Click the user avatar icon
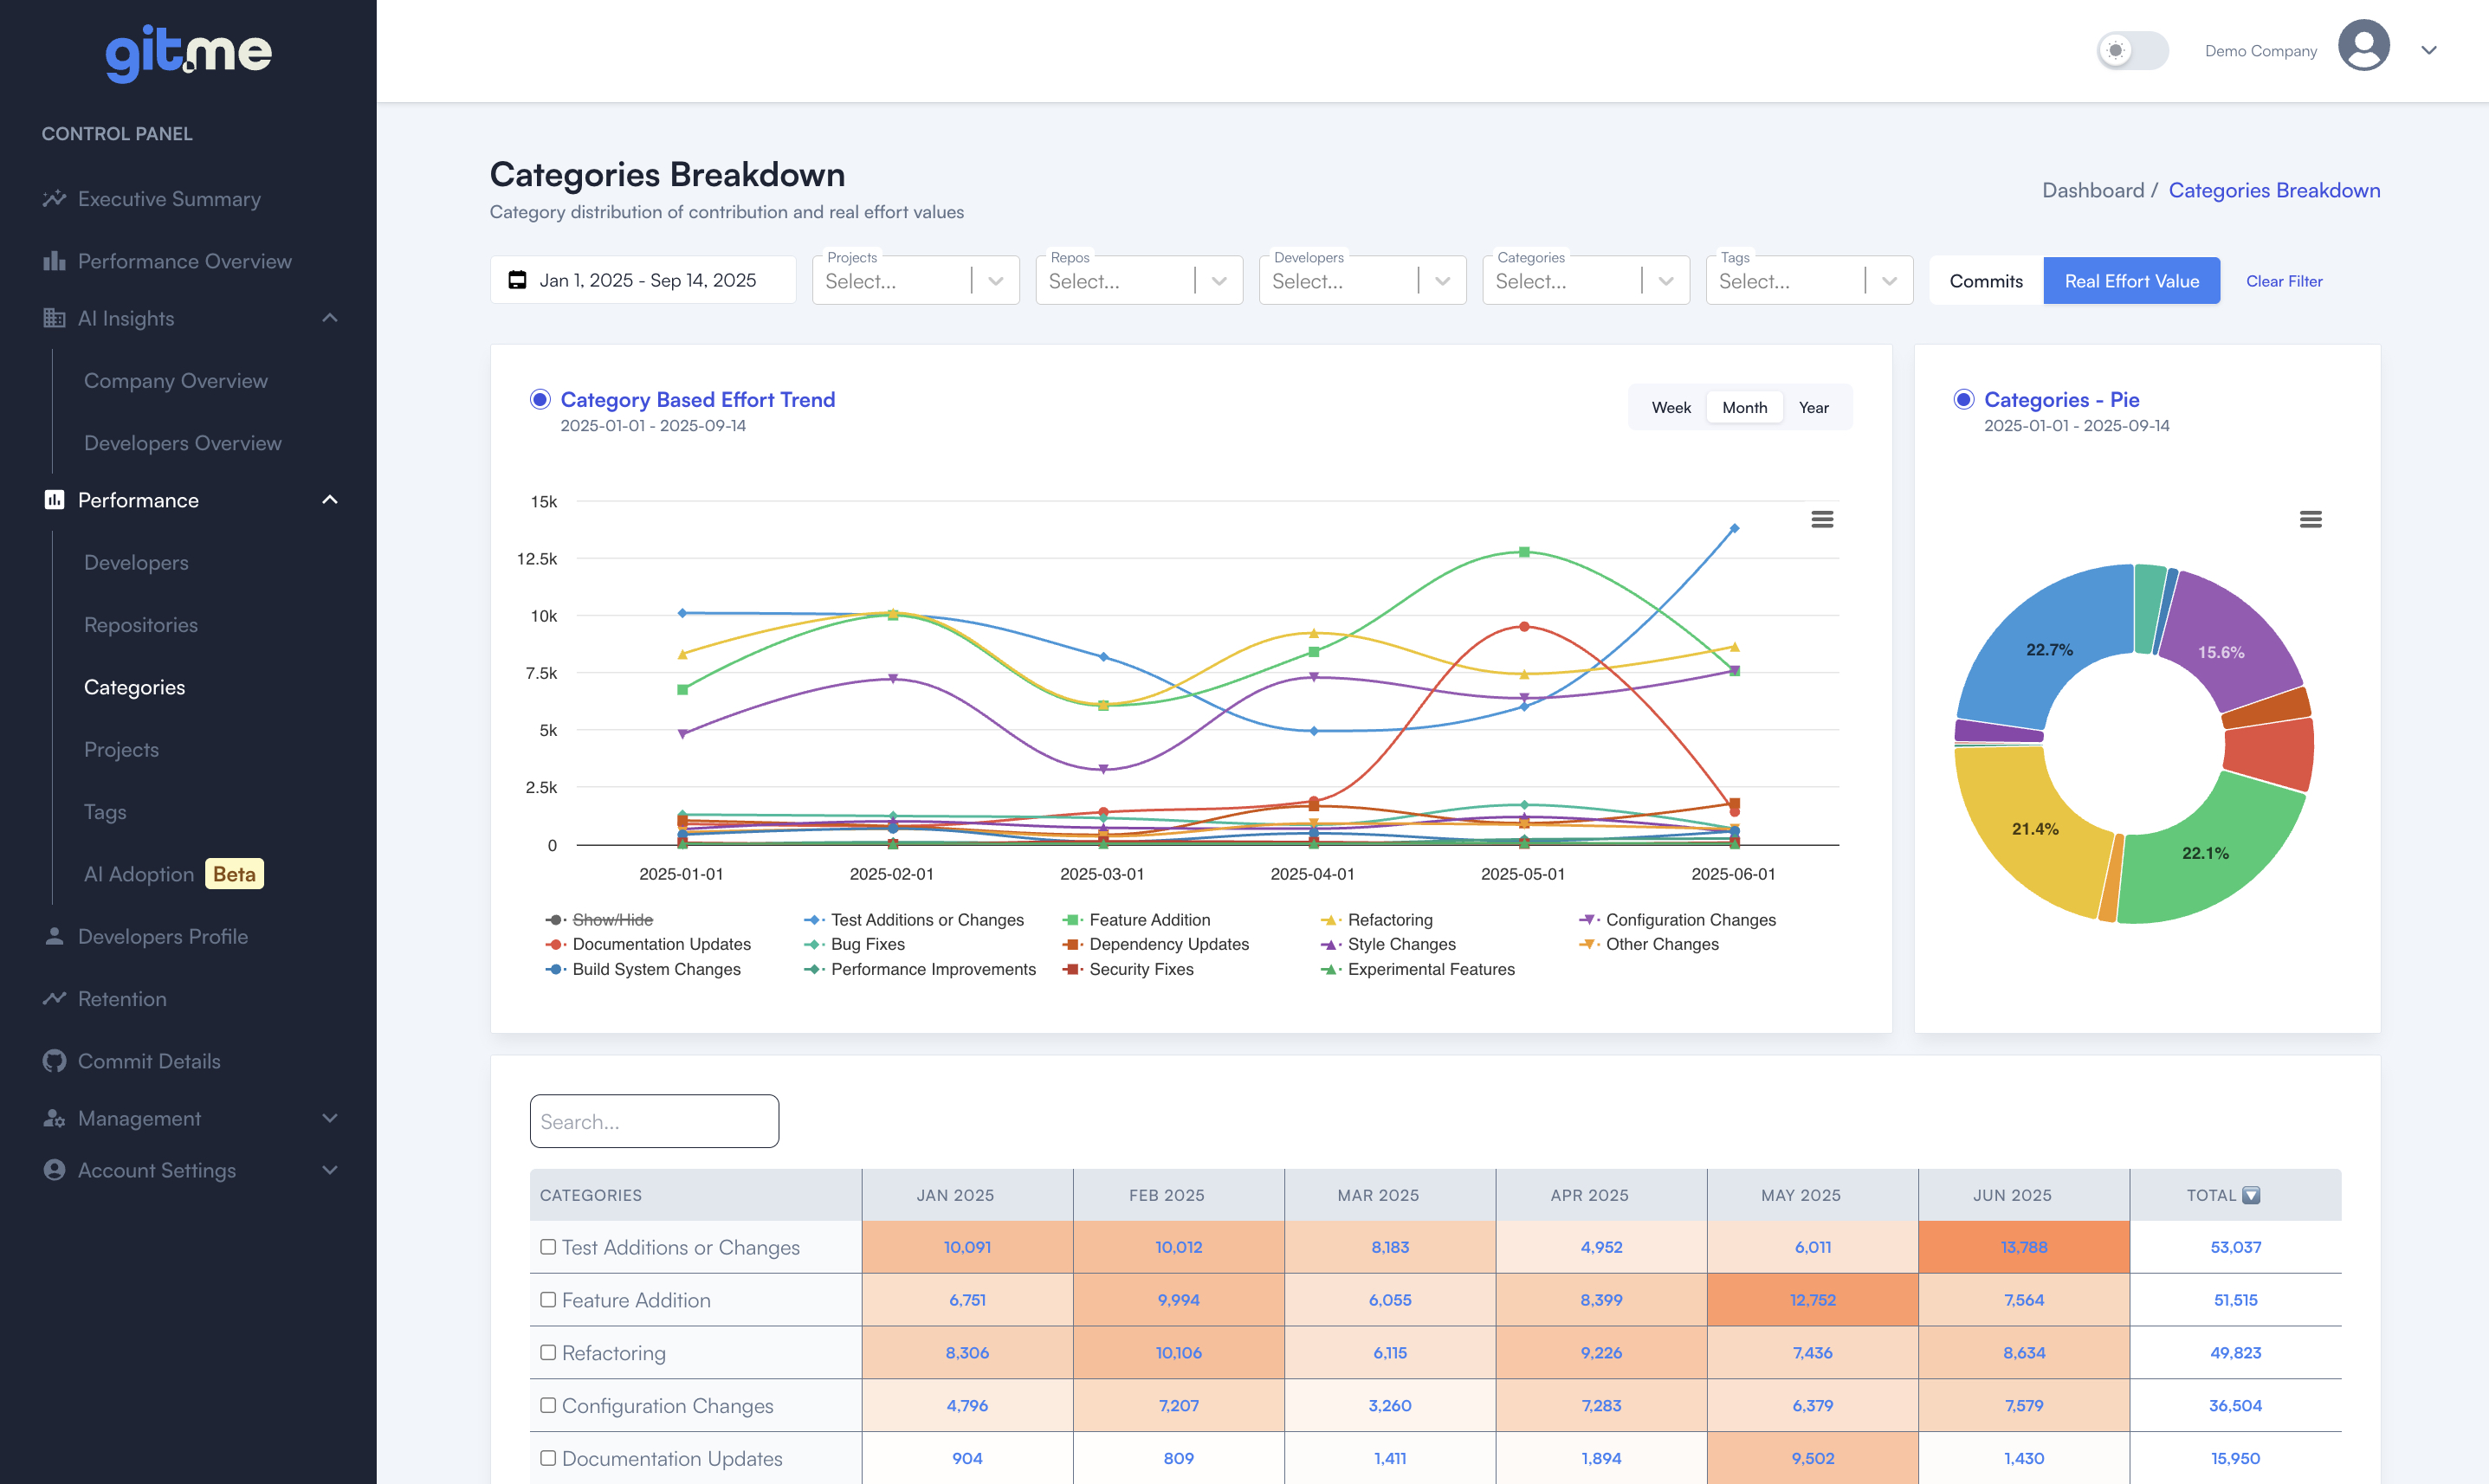 click(x=2363, y=46)
